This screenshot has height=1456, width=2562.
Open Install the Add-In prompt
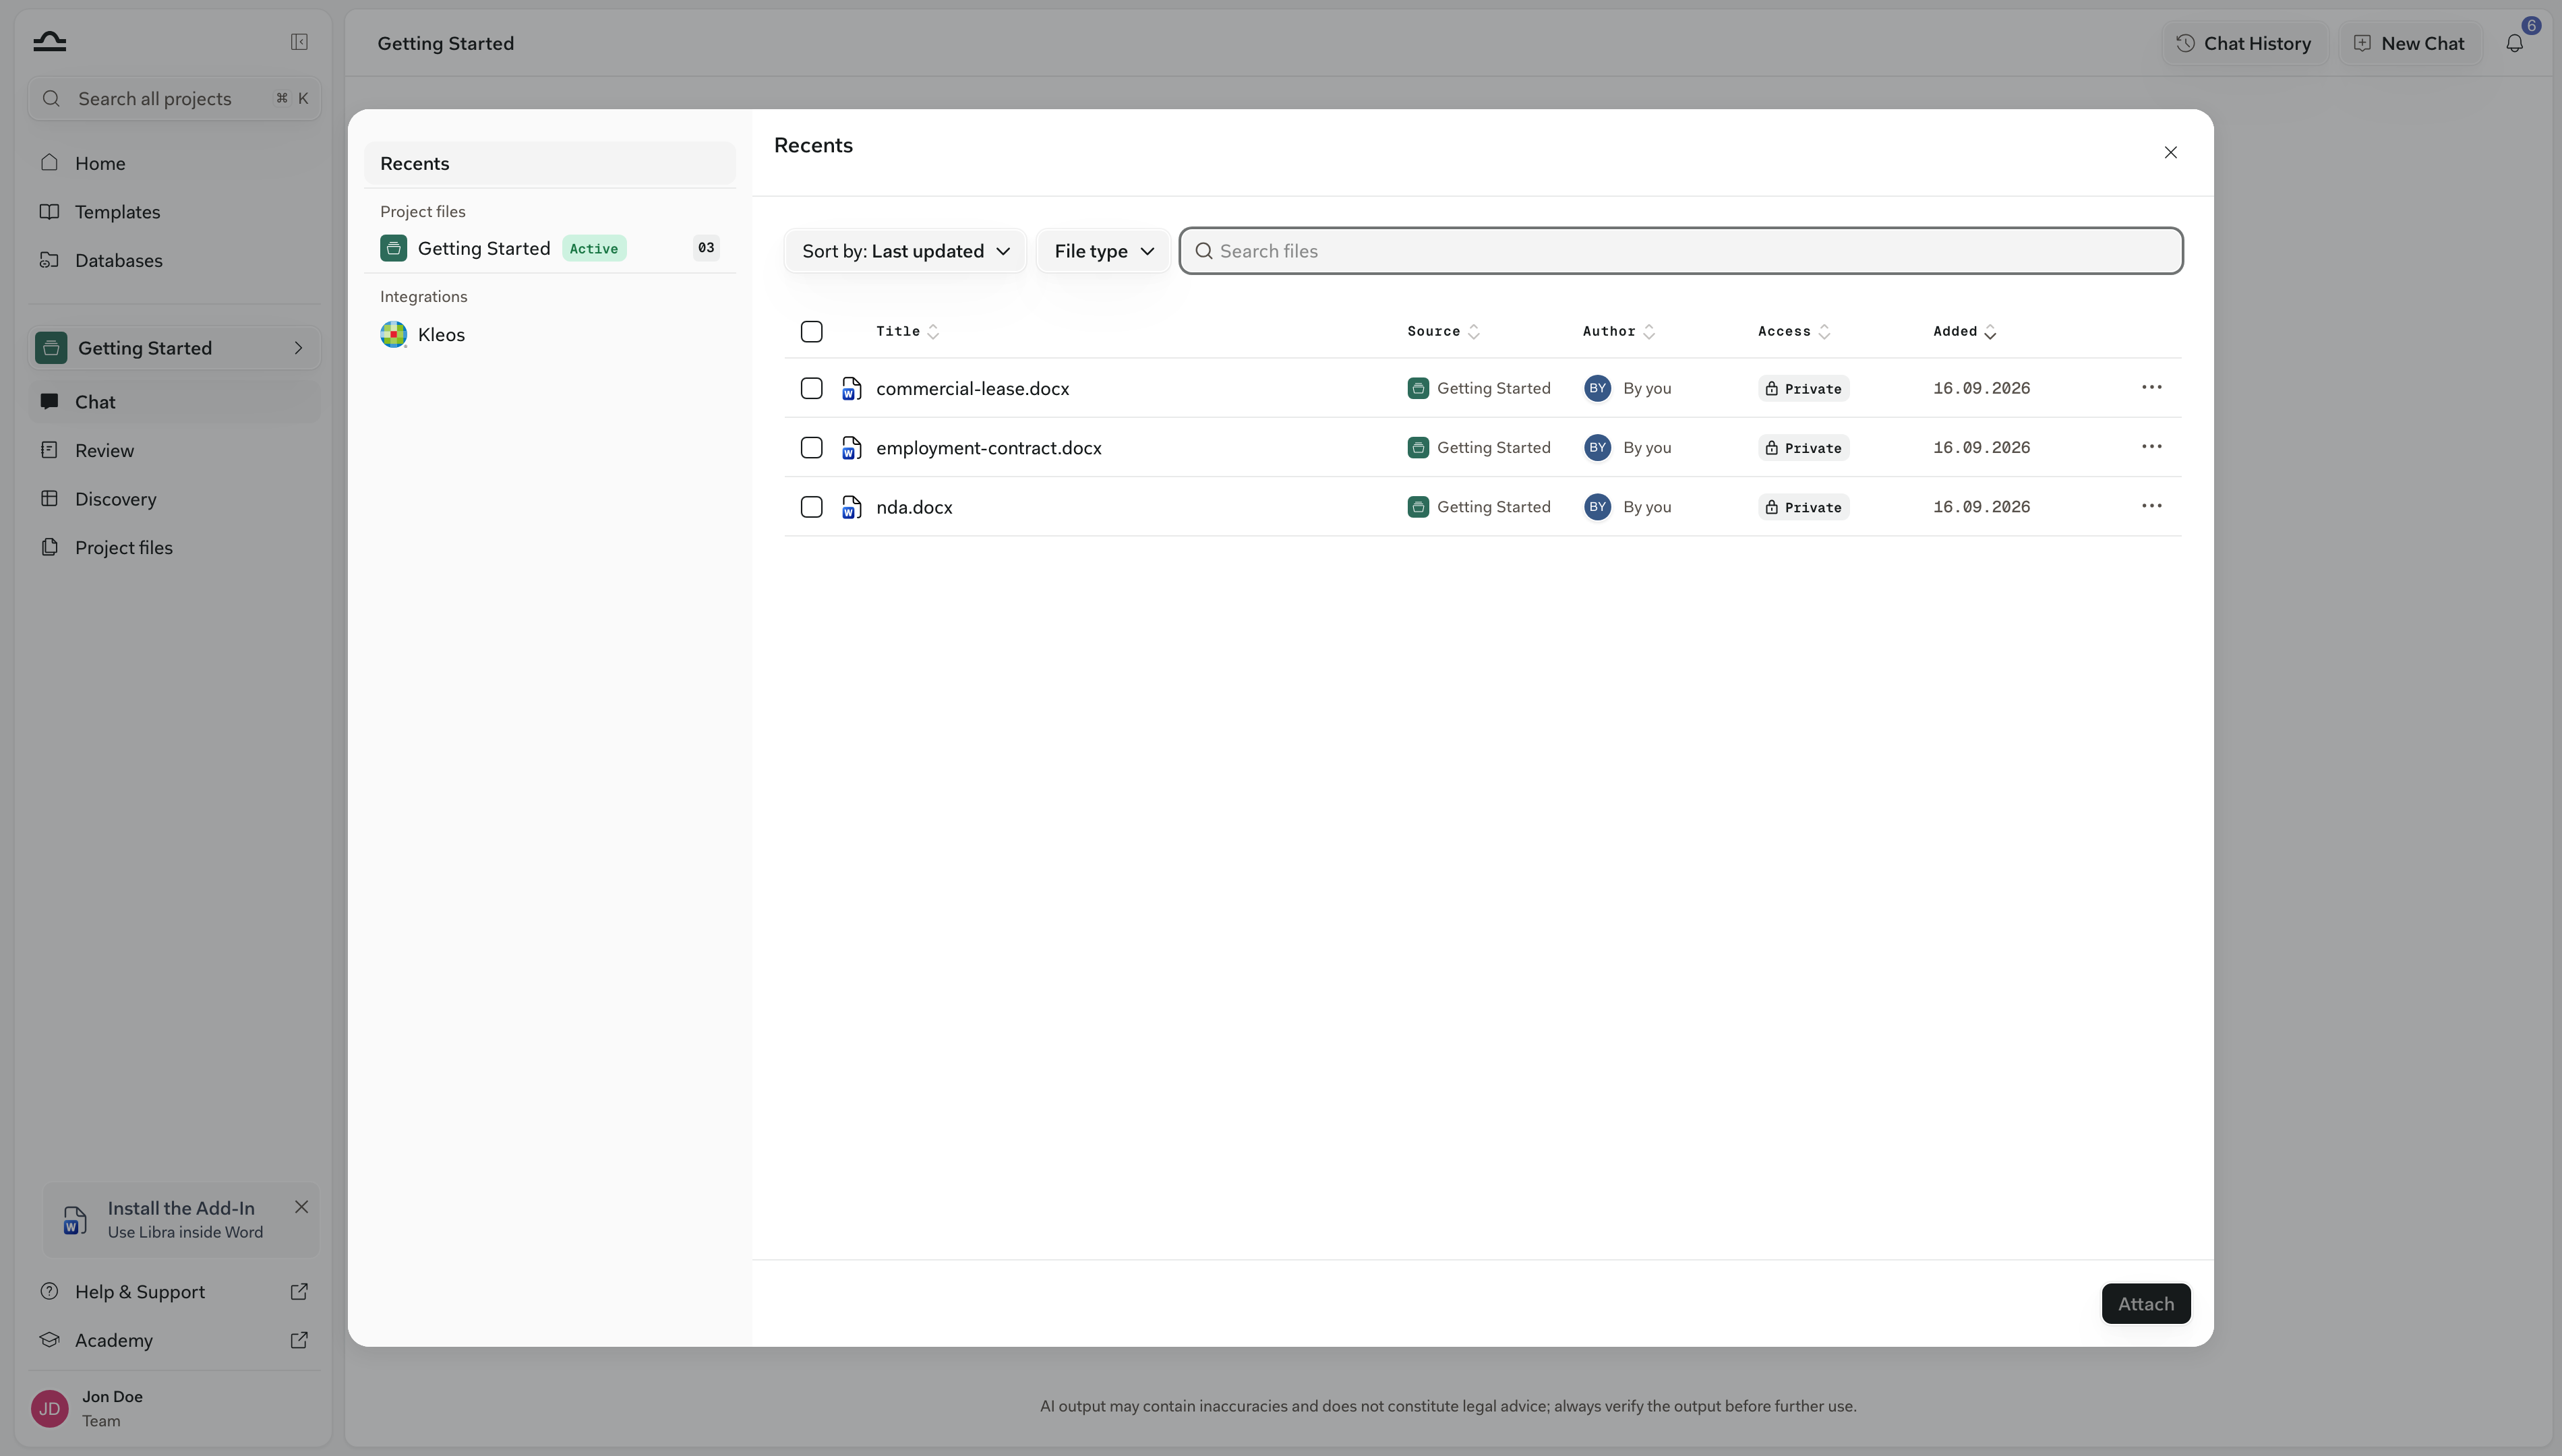(x=180, y=1219)
